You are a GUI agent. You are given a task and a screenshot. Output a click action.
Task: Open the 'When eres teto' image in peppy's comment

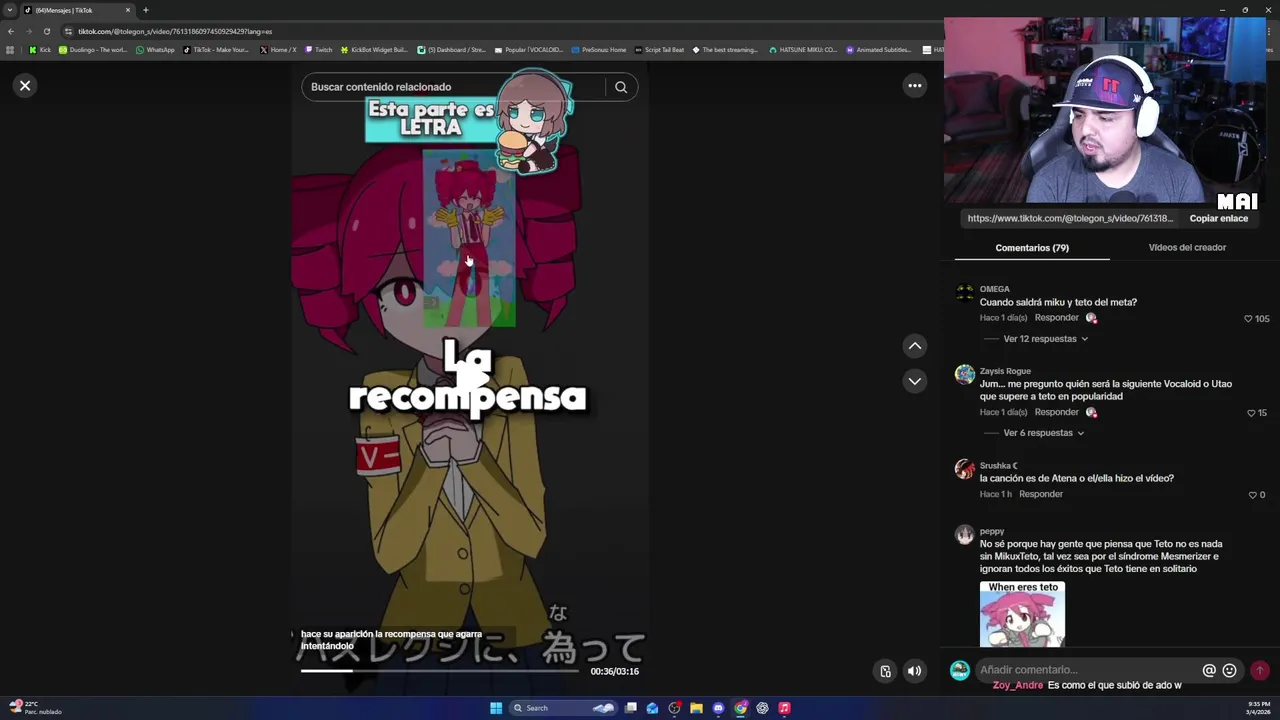coord(1022,614)
